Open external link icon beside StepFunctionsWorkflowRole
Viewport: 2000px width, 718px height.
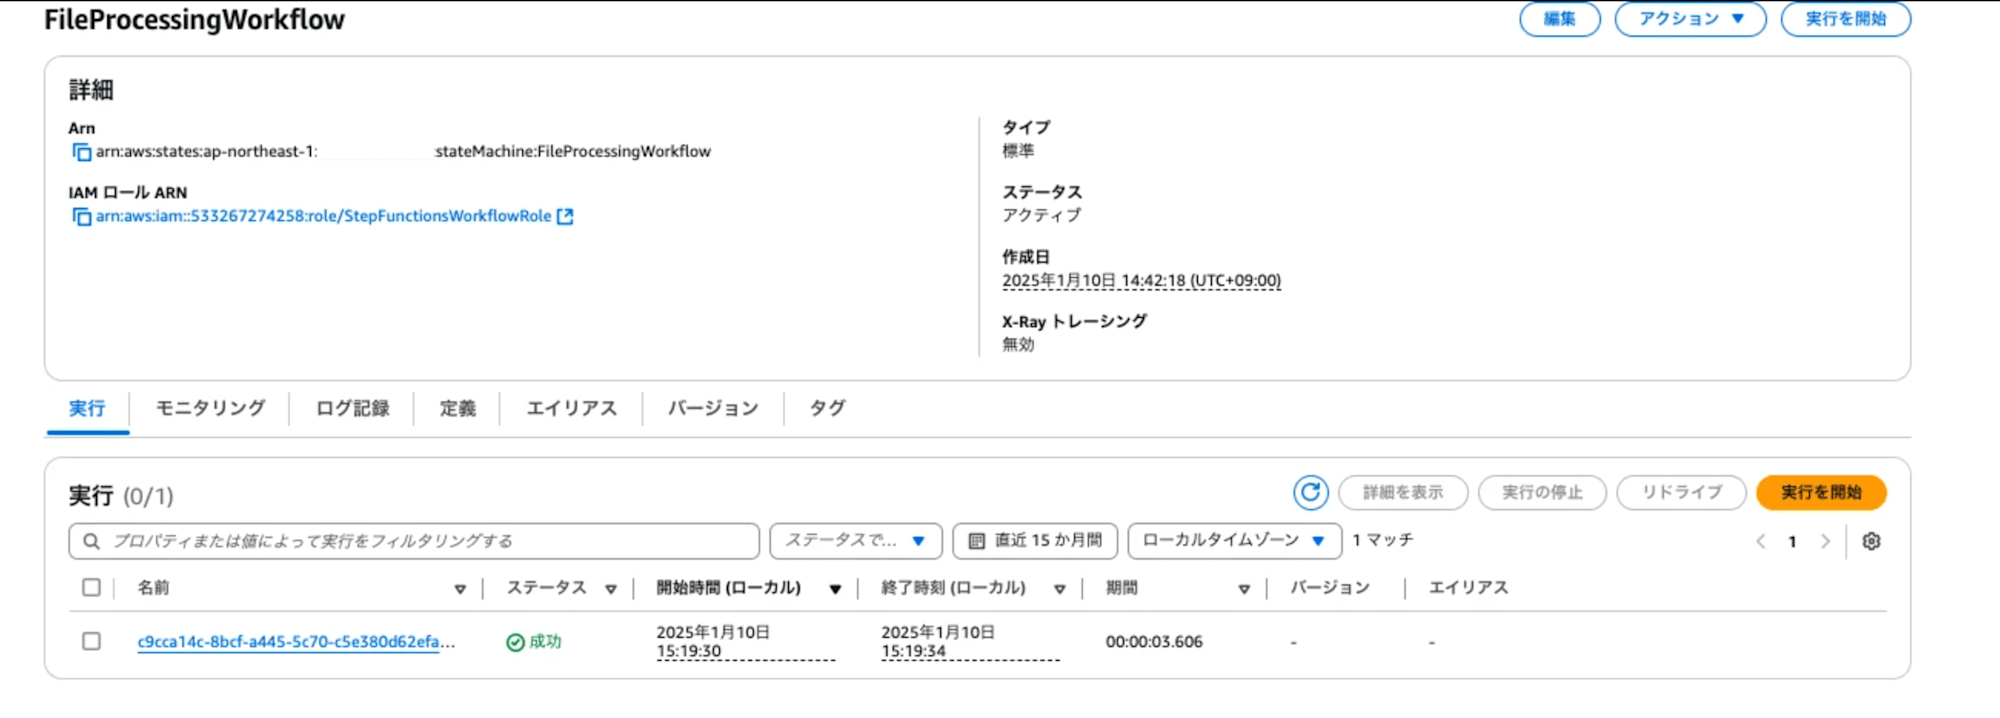565,216
